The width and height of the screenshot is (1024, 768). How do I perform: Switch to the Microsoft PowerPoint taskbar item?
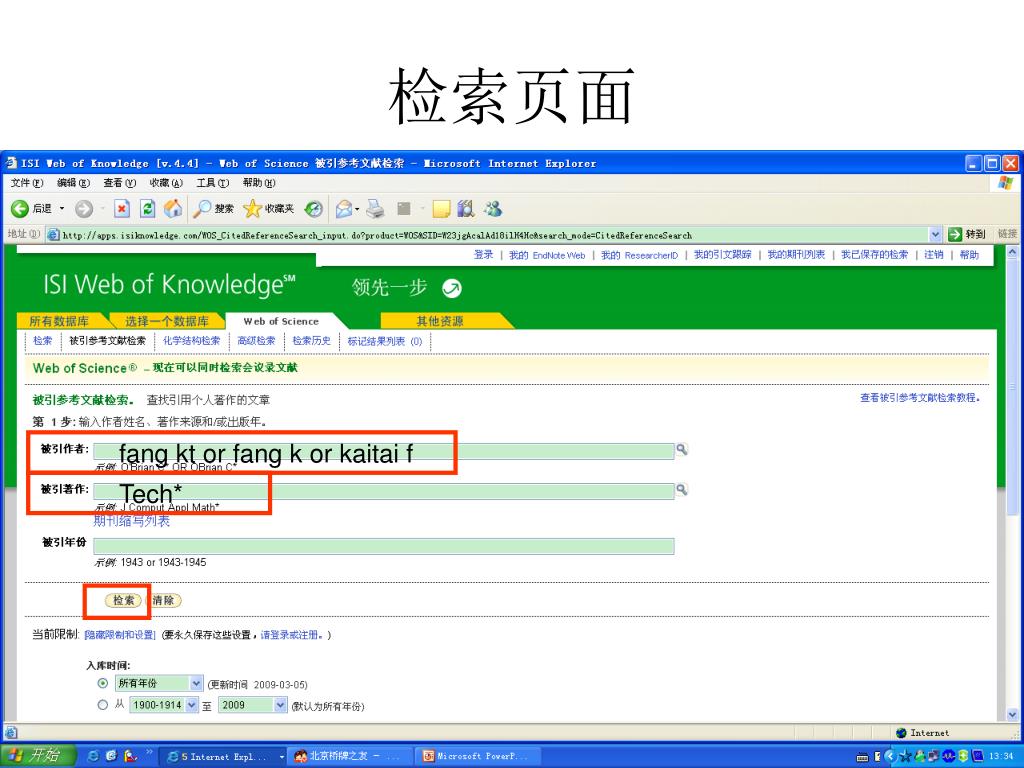tap(477, 756)
